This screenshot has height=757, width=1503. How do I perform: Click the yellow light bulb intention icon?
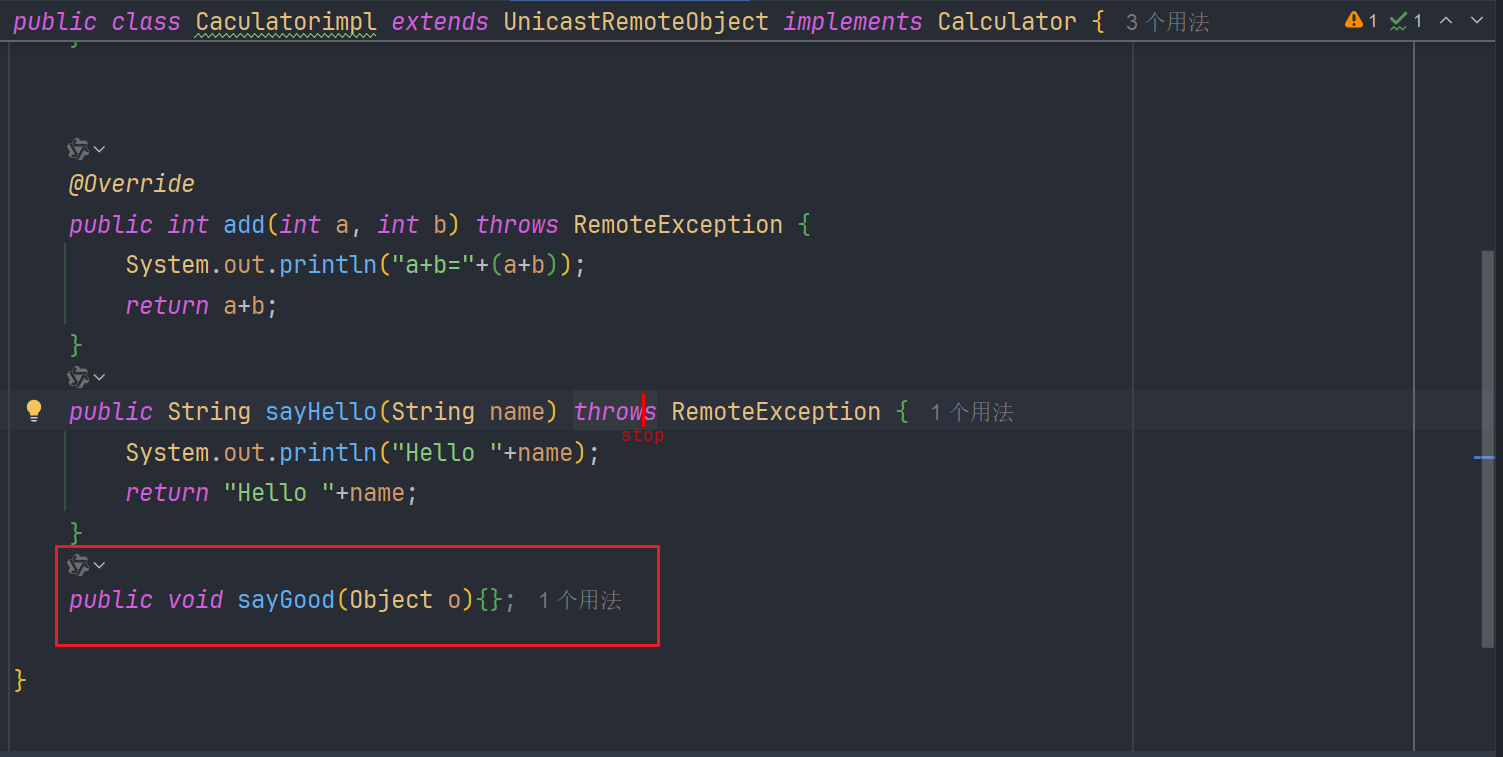click(x=34, y=410)
